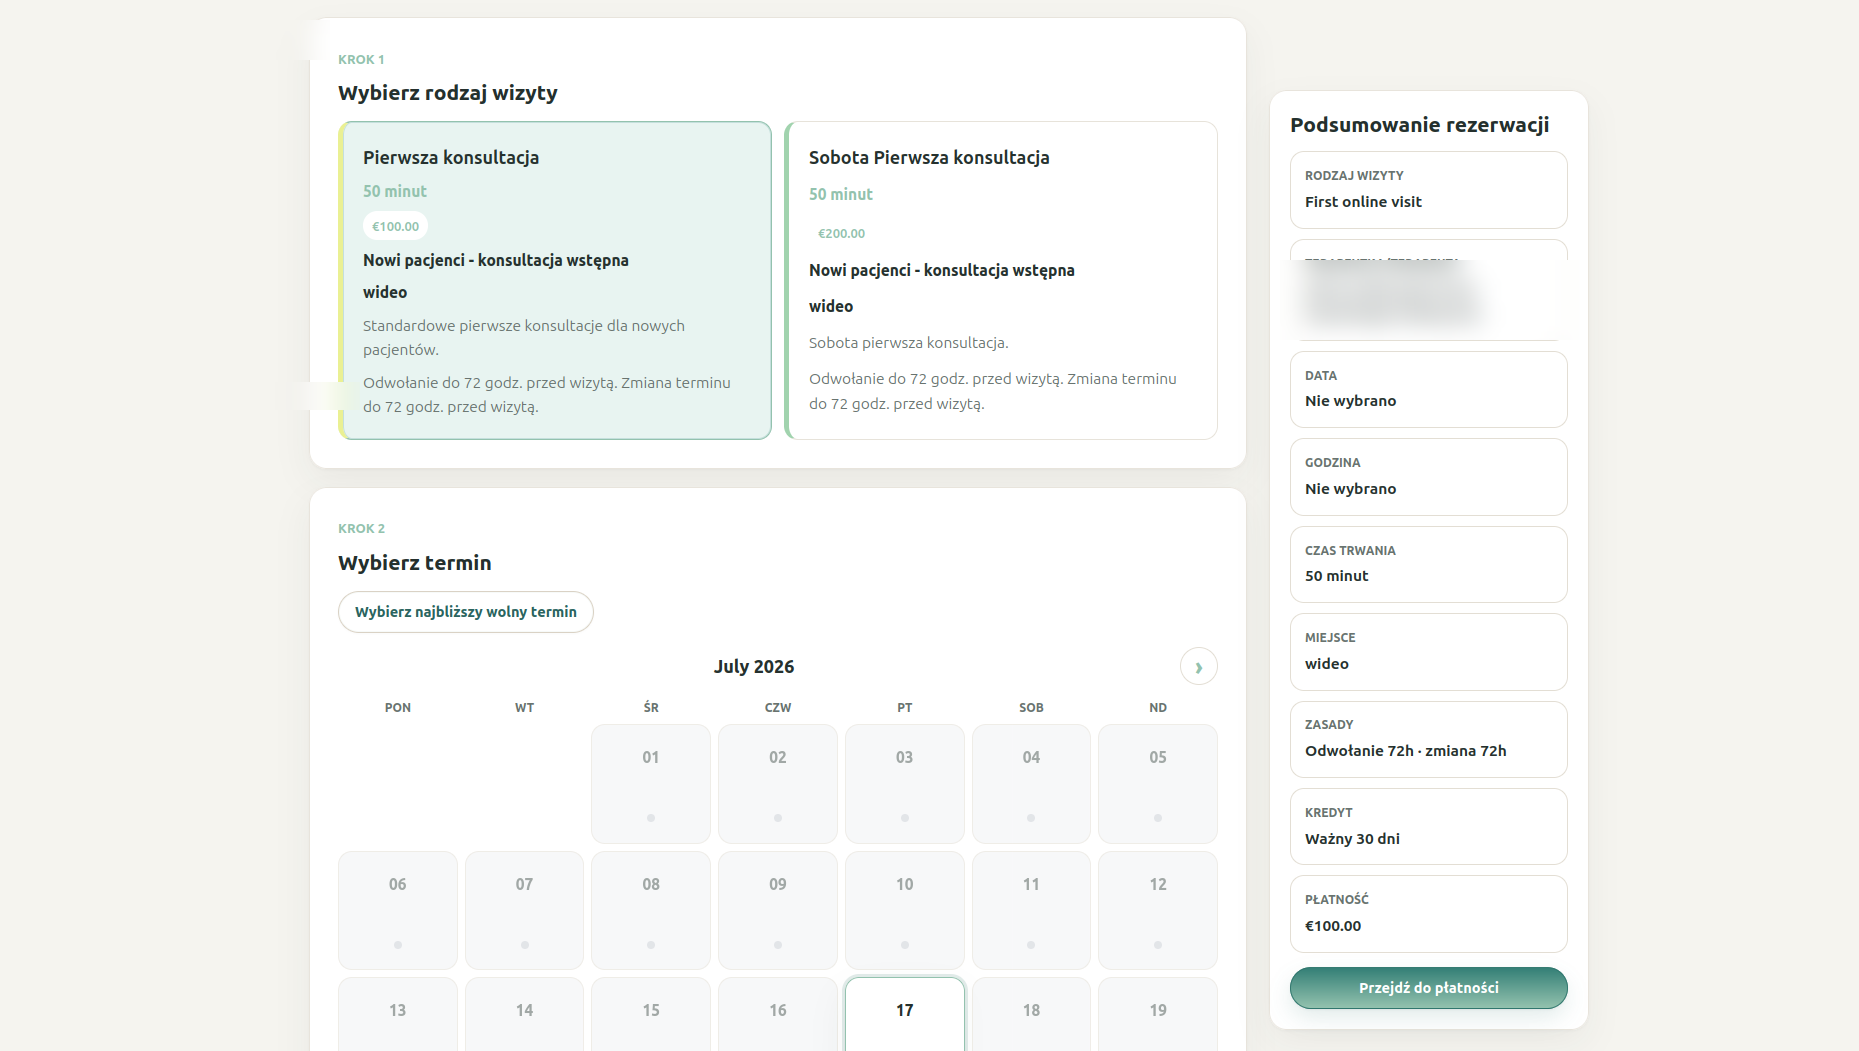The image size is (1859, 1051).
Task: Click Wybierz najbliższy wolny termin button
Action: (466, 612)
